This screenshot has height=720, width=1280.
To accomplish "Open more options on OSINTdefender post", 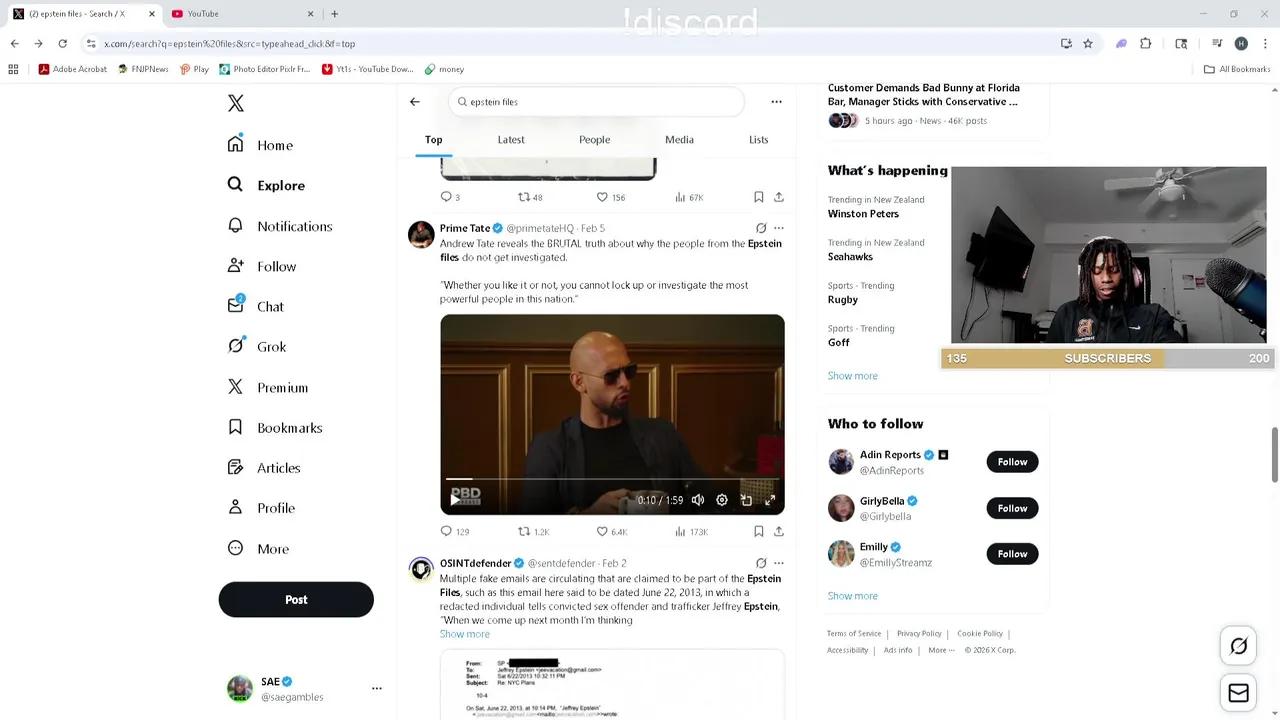I will 779,563.
